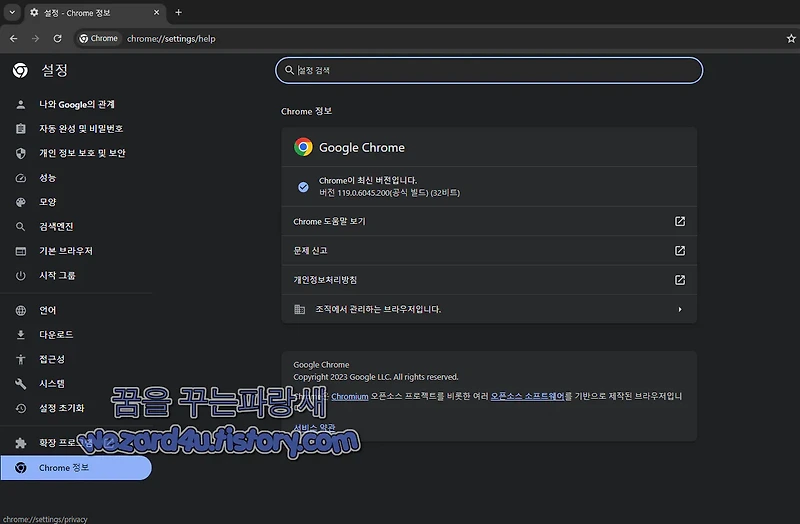
Task: Click the wrench icon for system
Action: click(x=20, y=384)
